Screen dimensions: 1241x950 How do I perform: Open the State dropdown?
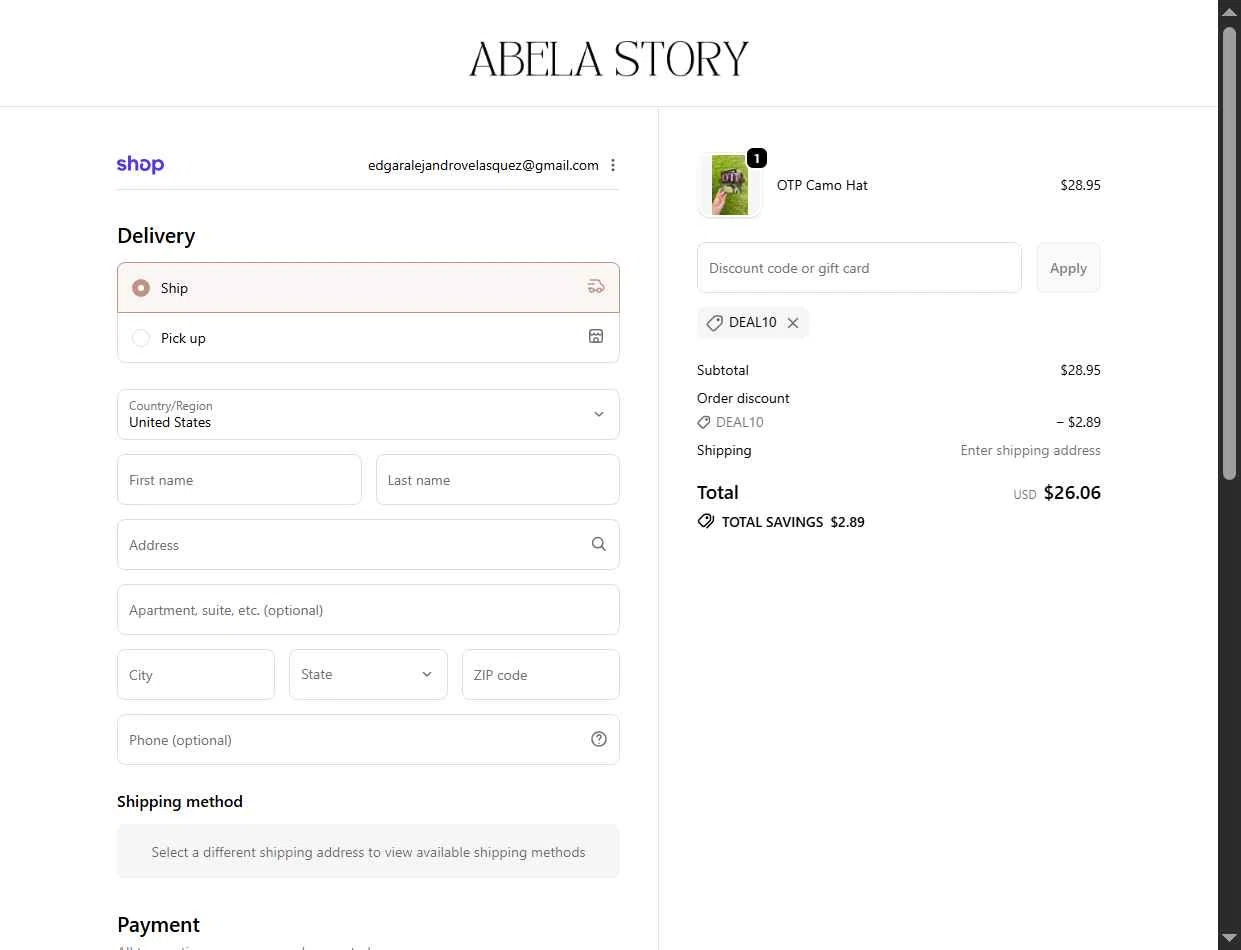(x=368, y=675)
